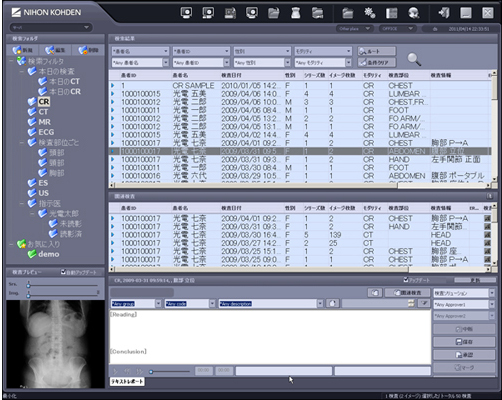Click the magnifying glass search icon

414,59
